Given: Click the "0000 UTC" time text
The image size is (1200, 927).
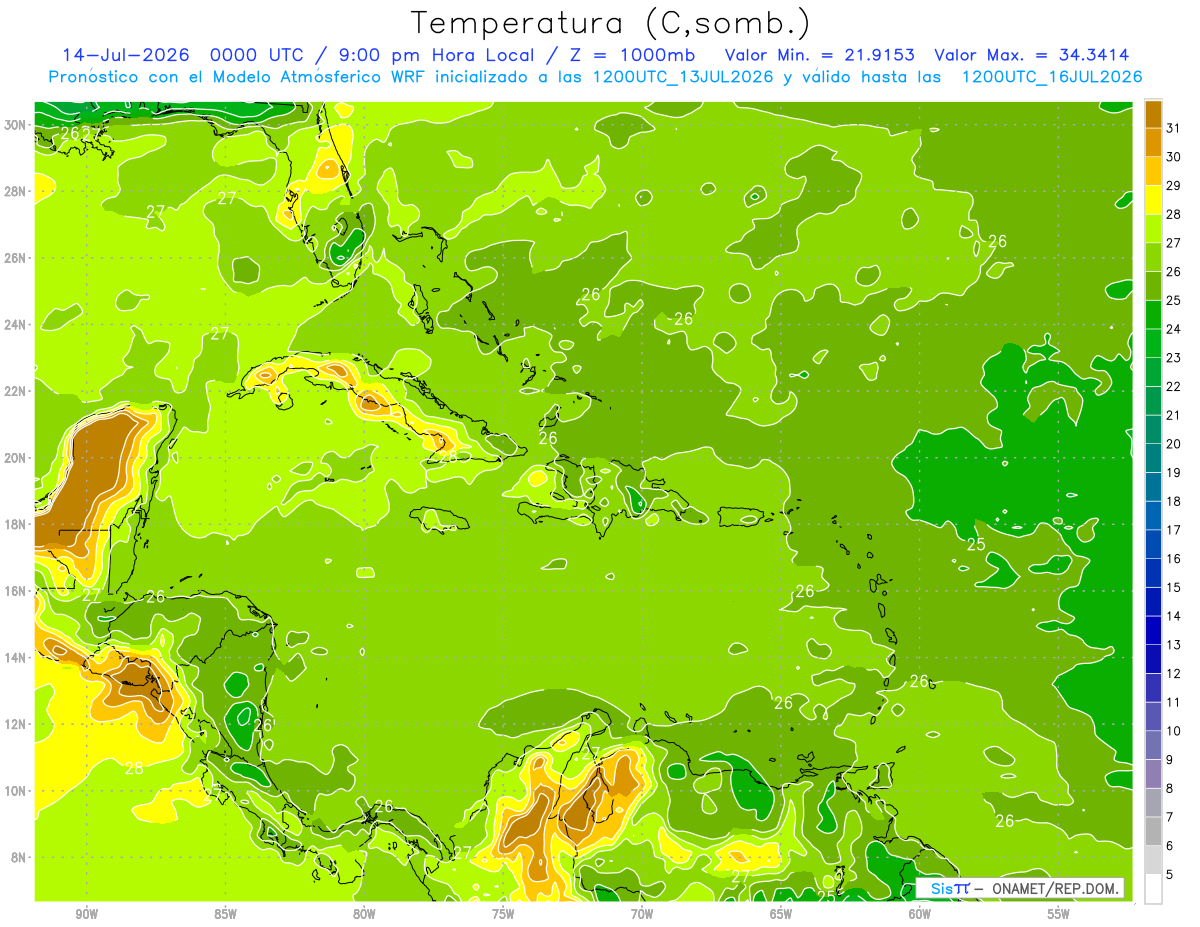Looking at the screenshot, I should pyautogui.click(x=256, y=55).
